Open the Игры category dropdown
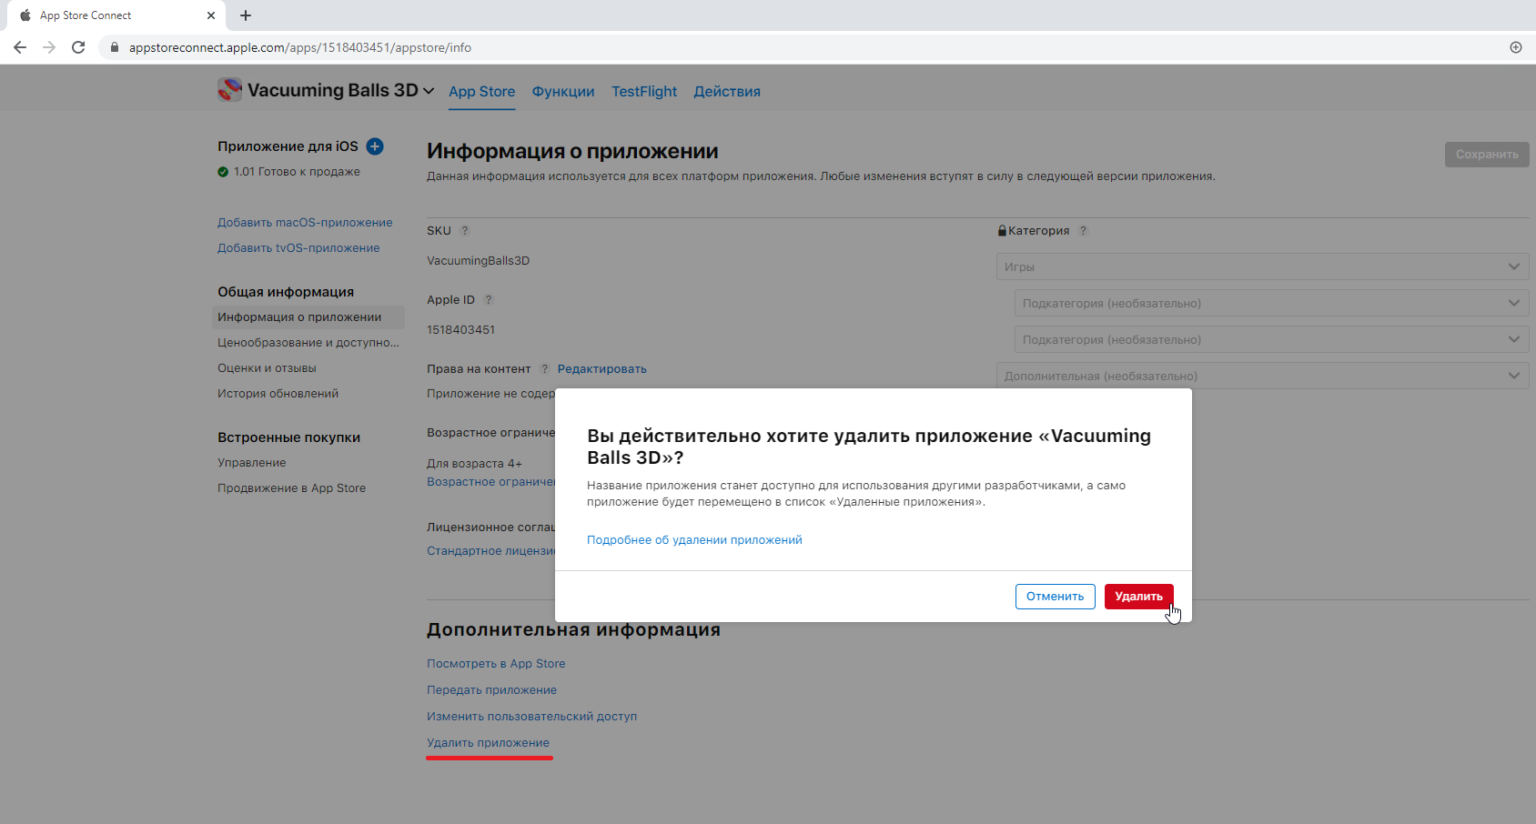Image resolution: width=1536 pixels, height=824 pixels. [x=1263, y=267]
